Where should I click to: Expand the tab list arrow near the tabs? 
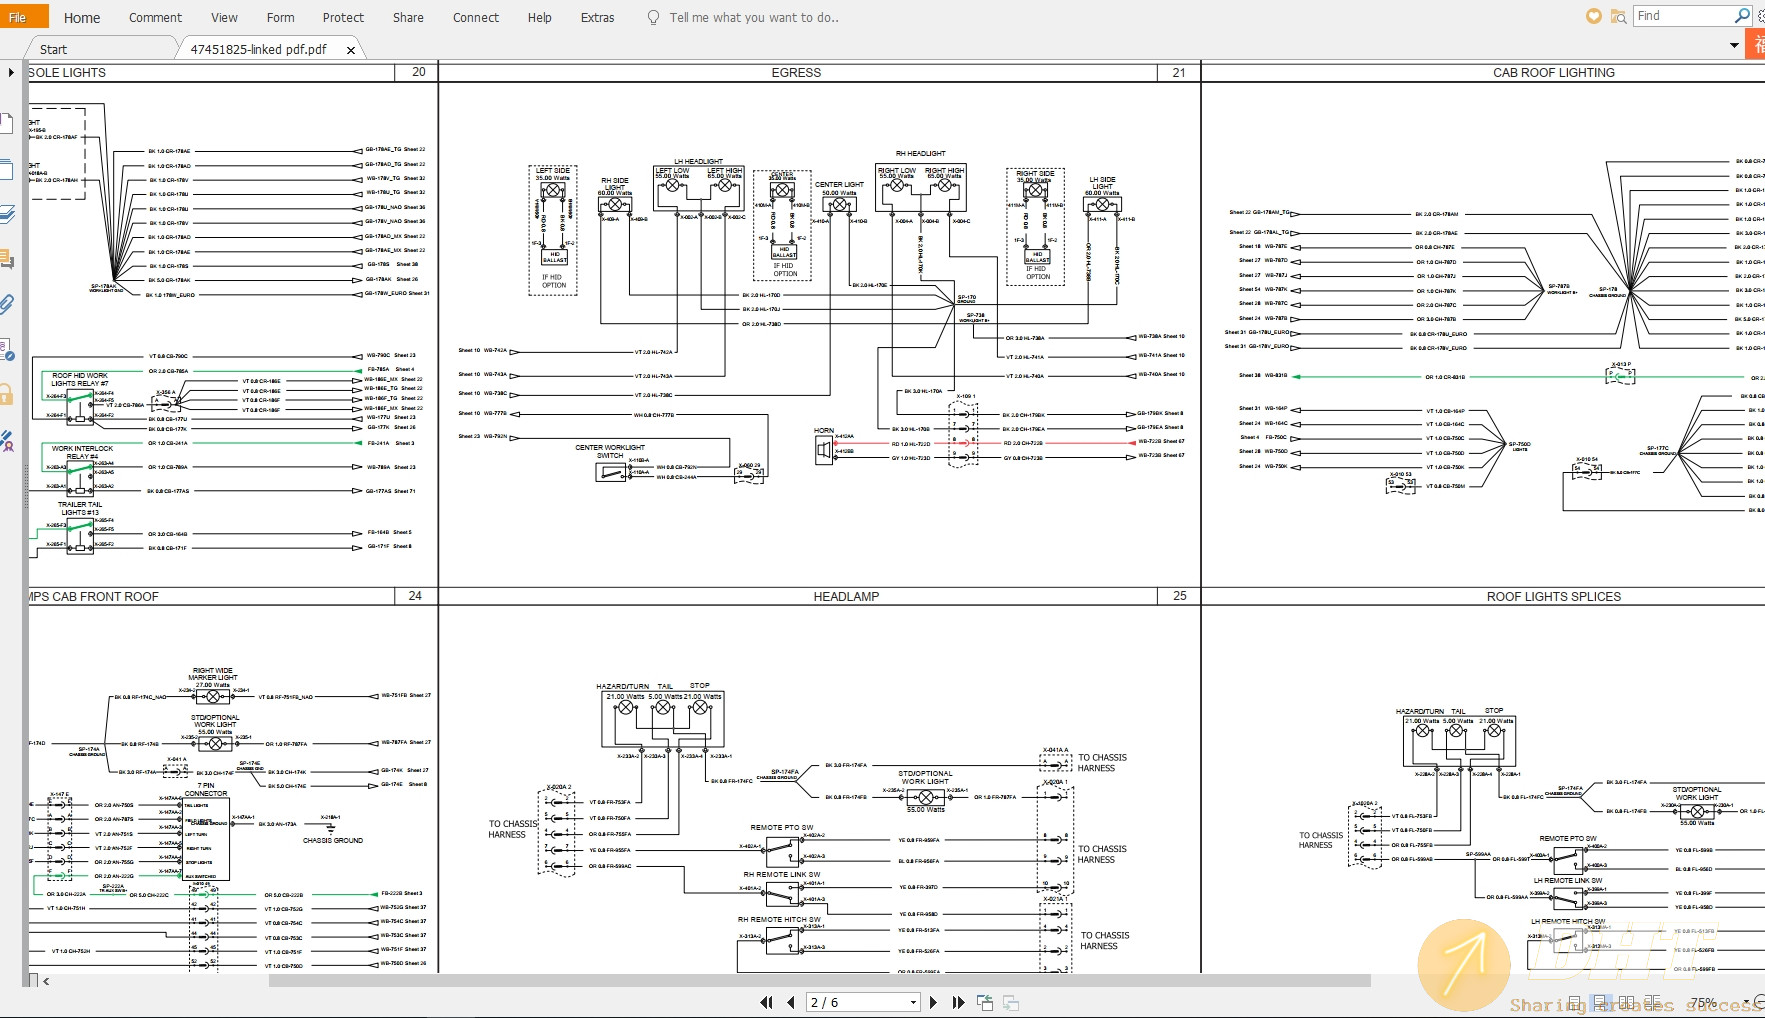point(1733,45)
